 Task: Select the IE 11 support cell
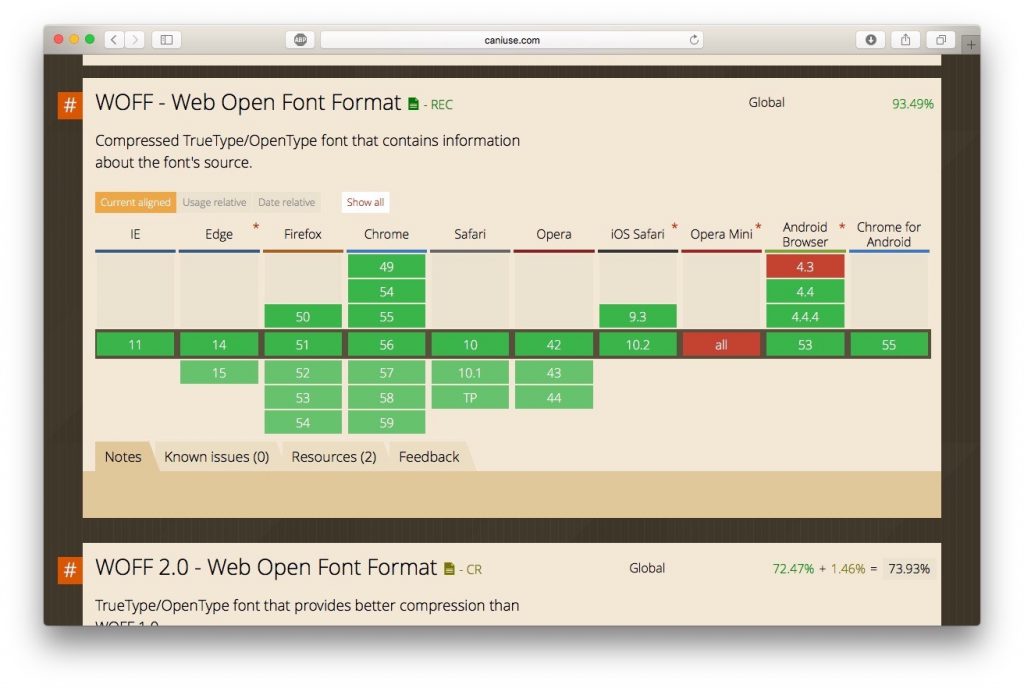[x=135, y=345]
